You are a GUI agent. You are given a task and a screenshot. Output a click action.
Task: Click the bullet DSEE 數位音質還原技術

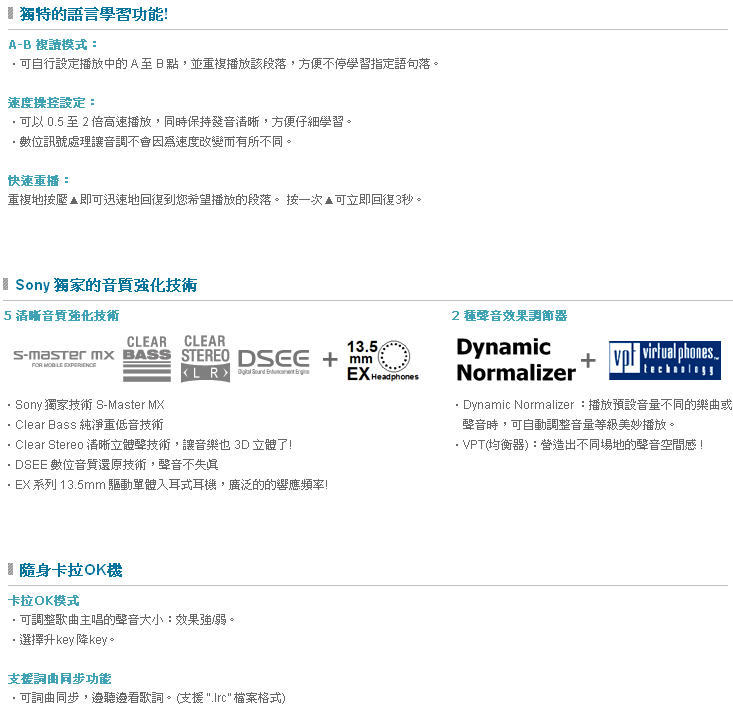113,465
